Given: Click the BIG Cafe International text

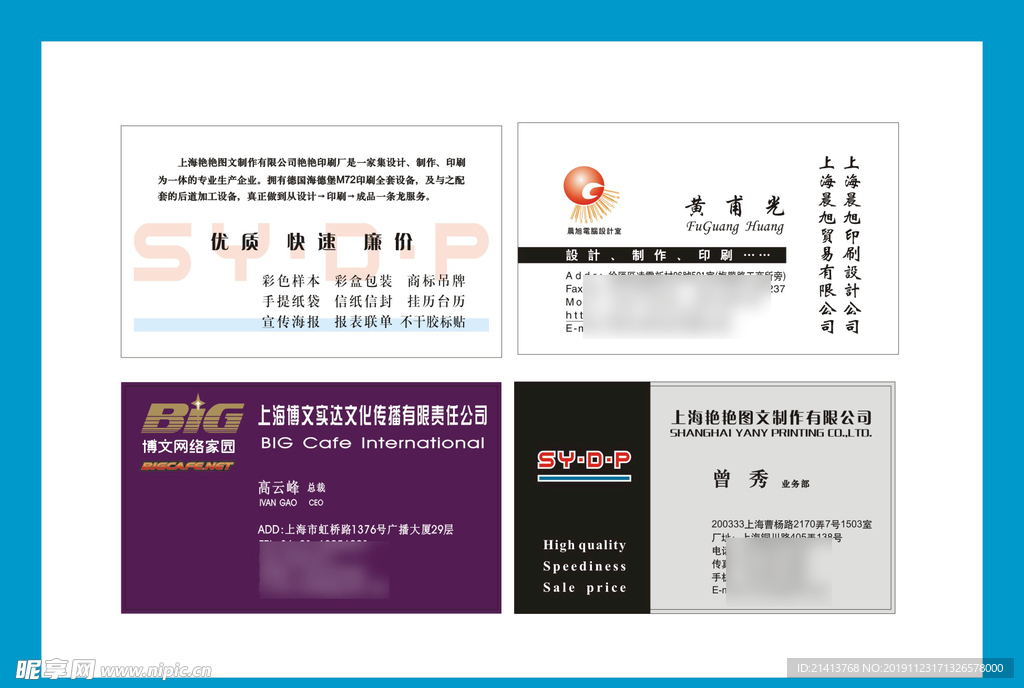Looking at the screenshot, I should [372, 443].
